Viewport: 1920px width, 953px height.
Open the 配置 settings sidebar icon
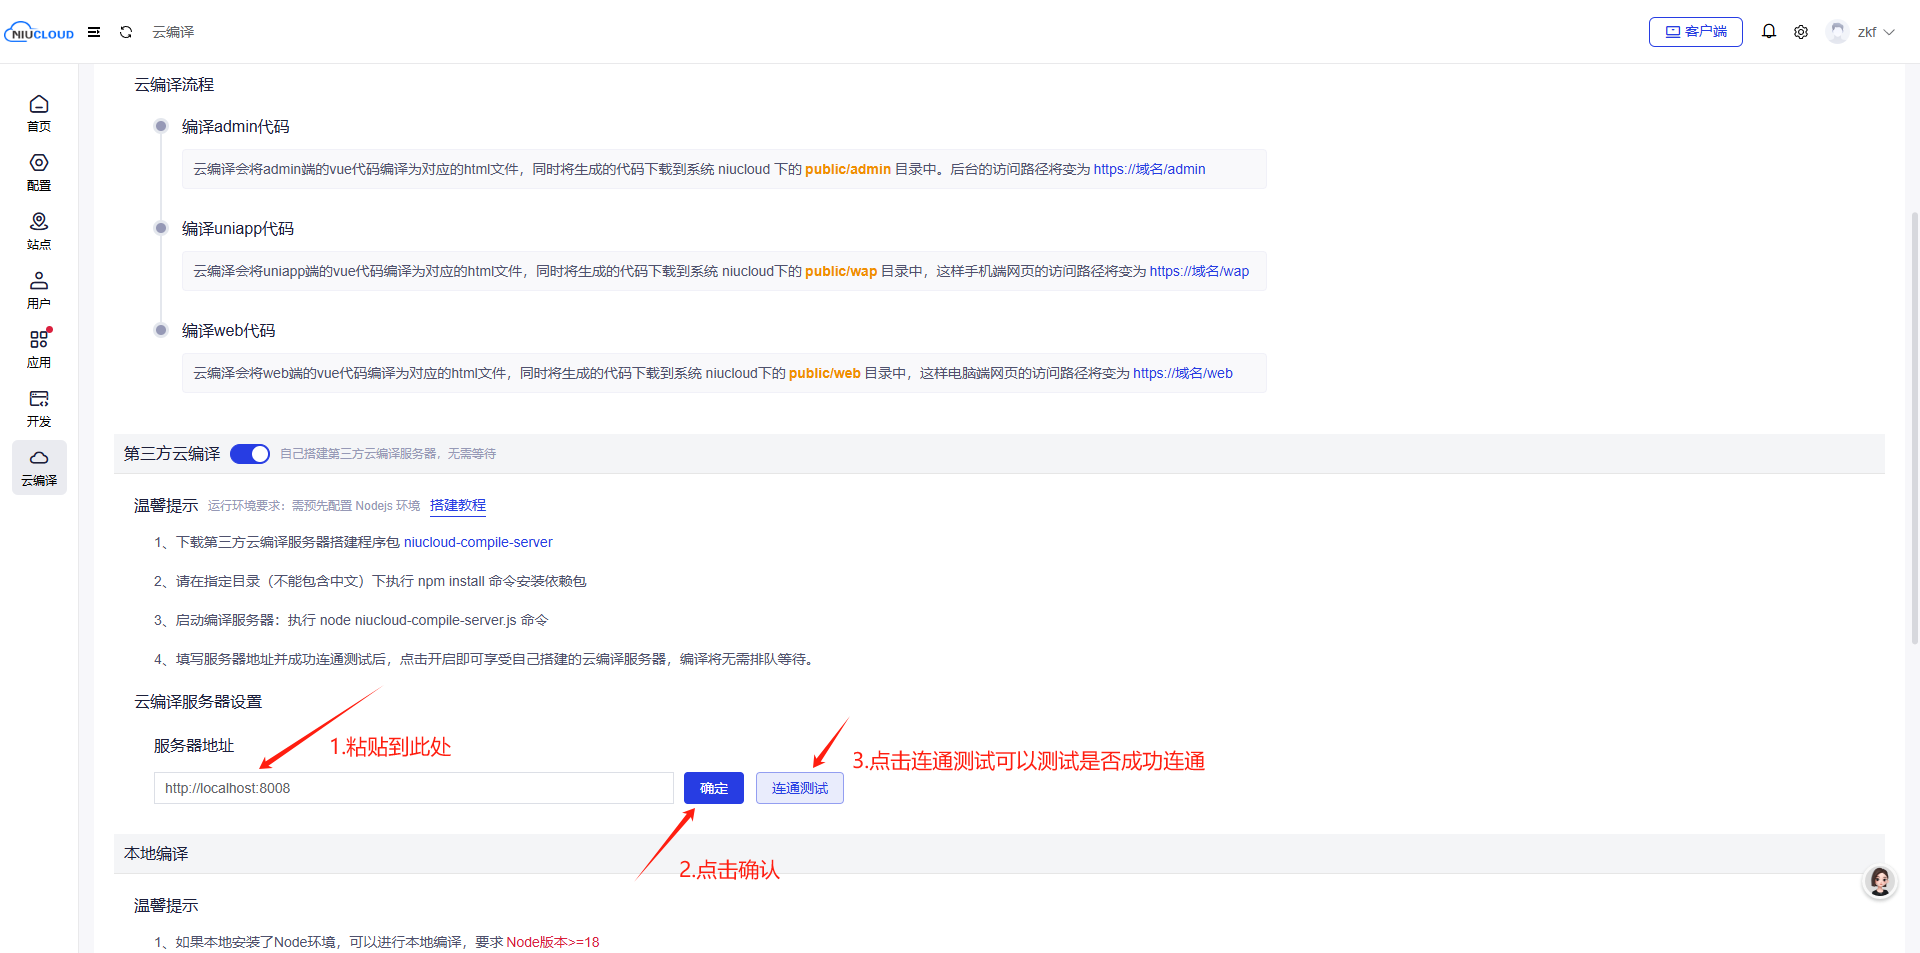point(39,172)
